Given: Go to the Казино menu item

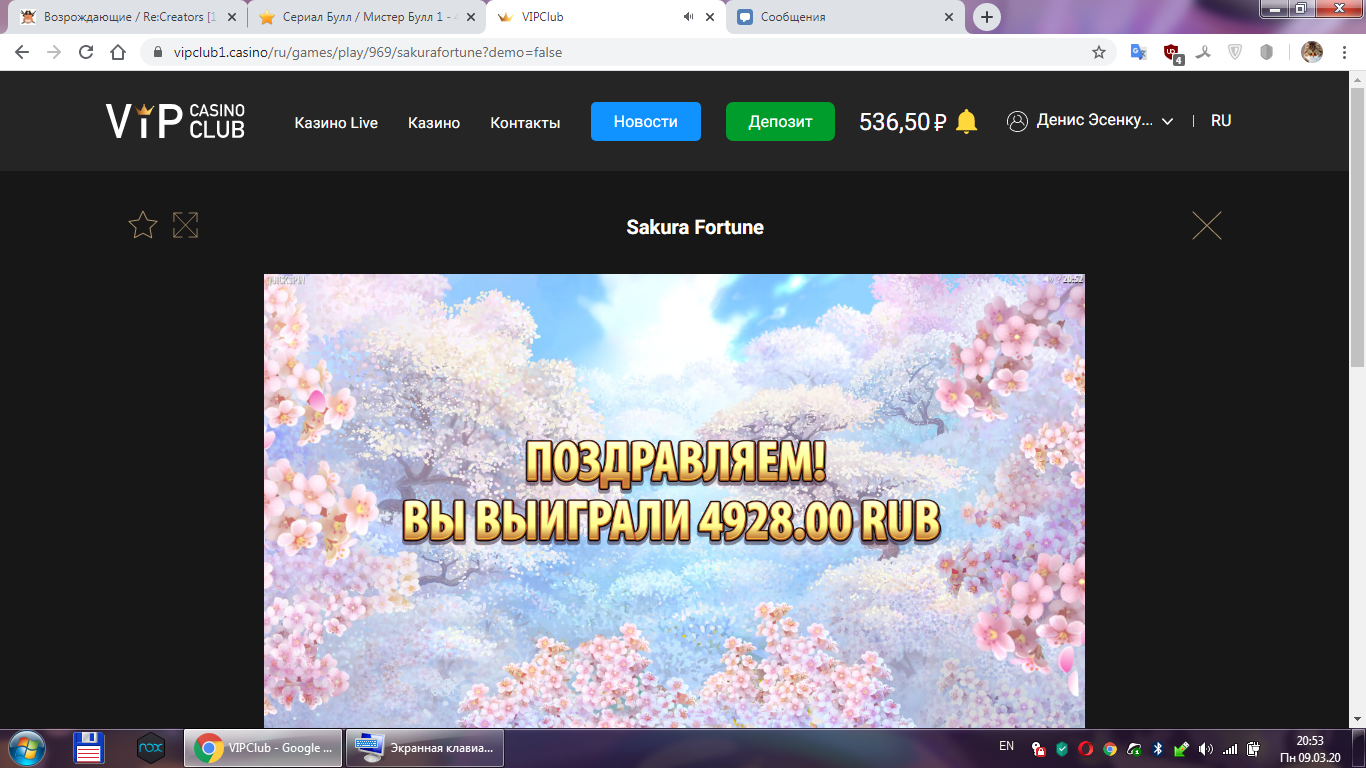Looking at the screenshot, I should 434,123.
